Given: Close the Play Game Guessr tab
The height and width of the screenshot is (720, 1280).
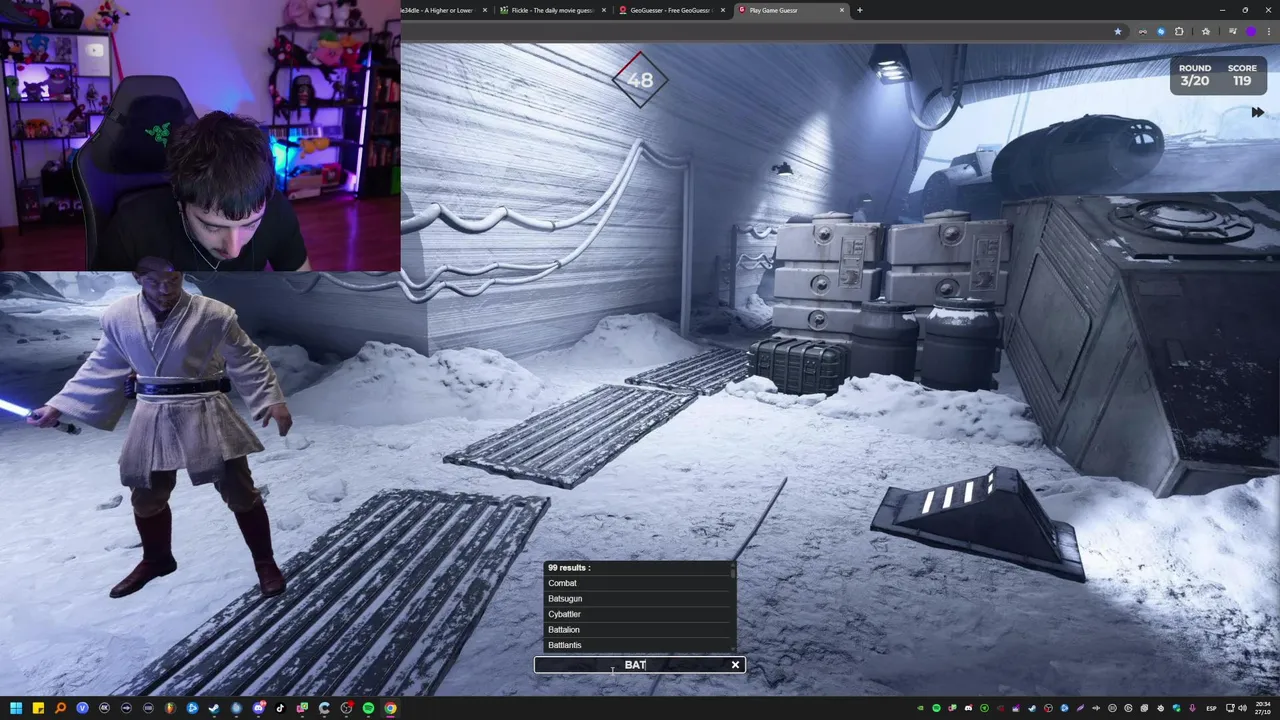Looking at the screenshot, I should pyautogui.click(x=842, y=10).
